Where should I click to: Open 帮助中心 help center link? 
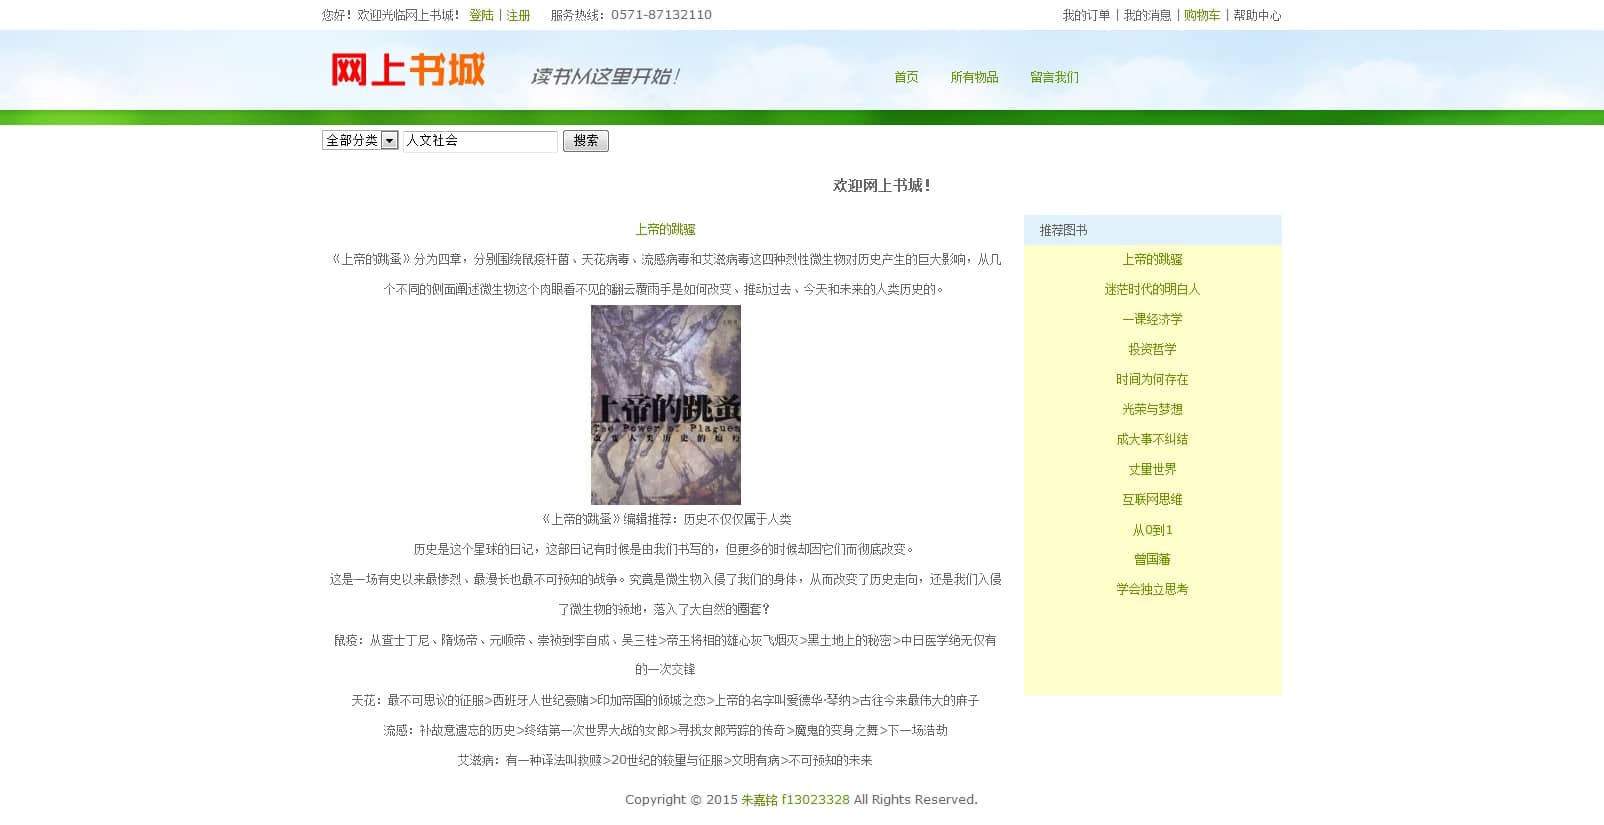click(1257, 15)
